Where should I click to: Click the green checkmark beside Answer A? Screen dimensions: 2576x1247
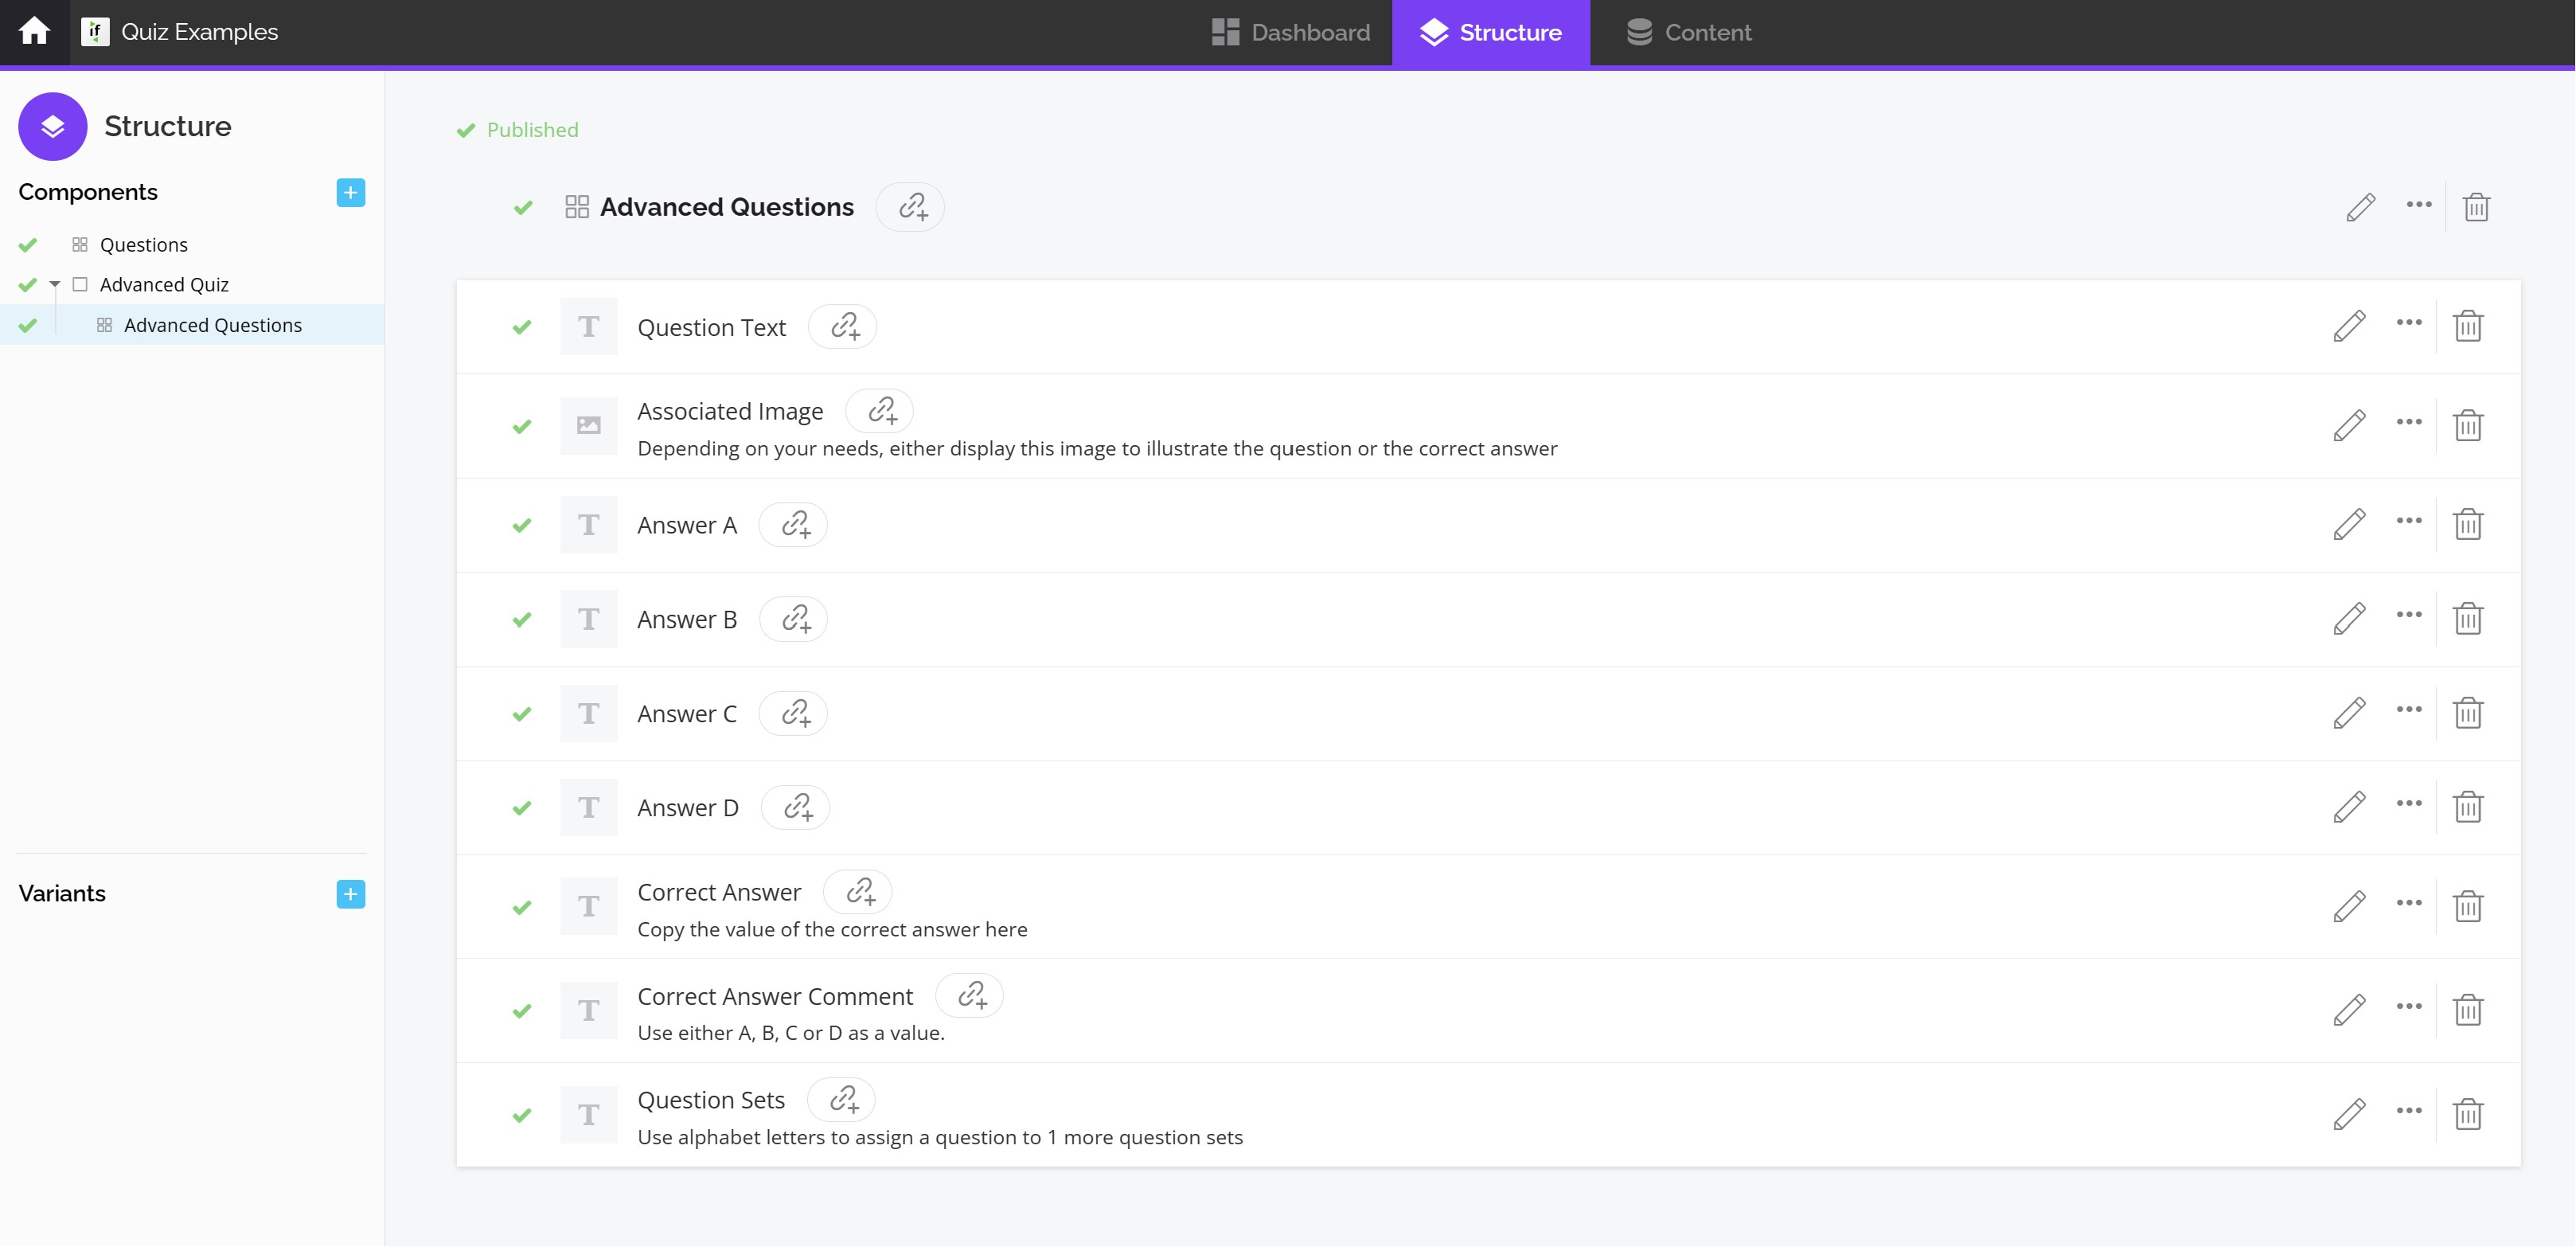click(522, 526)
